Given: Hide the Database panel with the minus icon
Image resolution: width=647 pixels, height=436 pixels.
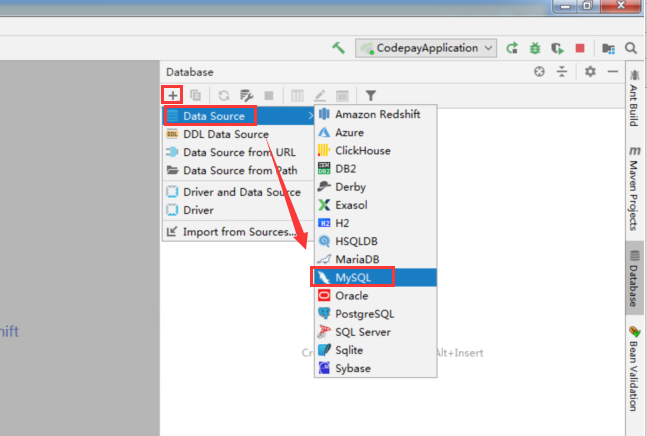Looking at the screenshot, I should [x=613, y=72].
